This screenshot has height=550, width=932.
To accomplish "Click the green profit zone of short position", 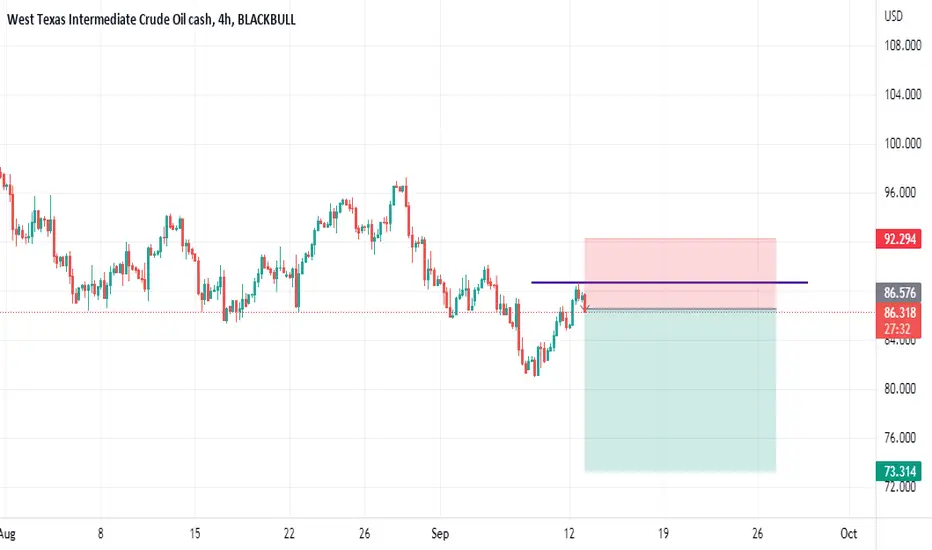I will [680, 391].
